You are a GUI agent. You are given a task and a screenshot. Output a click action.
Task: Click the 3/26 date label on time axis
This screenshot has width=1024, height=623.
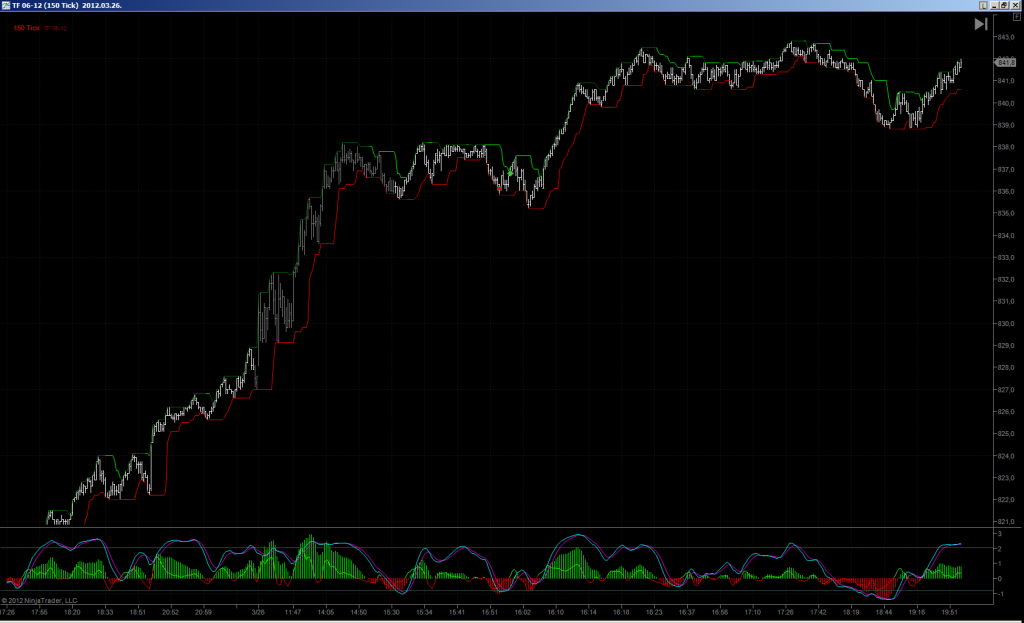tap(259, 613)
